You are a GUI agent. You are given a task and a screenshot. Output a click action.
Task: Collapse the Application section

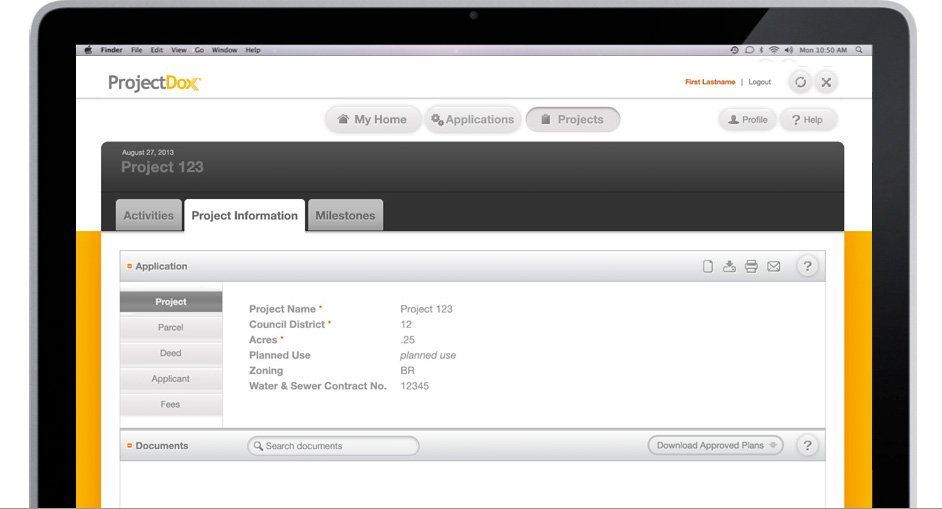pyautogui.click(x=130, y=267)
